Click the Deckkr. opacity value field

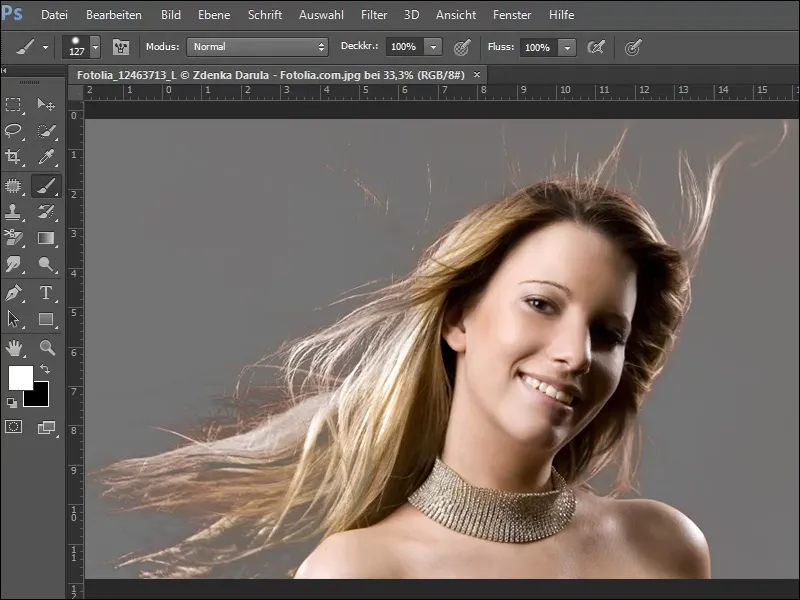pos(405,47)
